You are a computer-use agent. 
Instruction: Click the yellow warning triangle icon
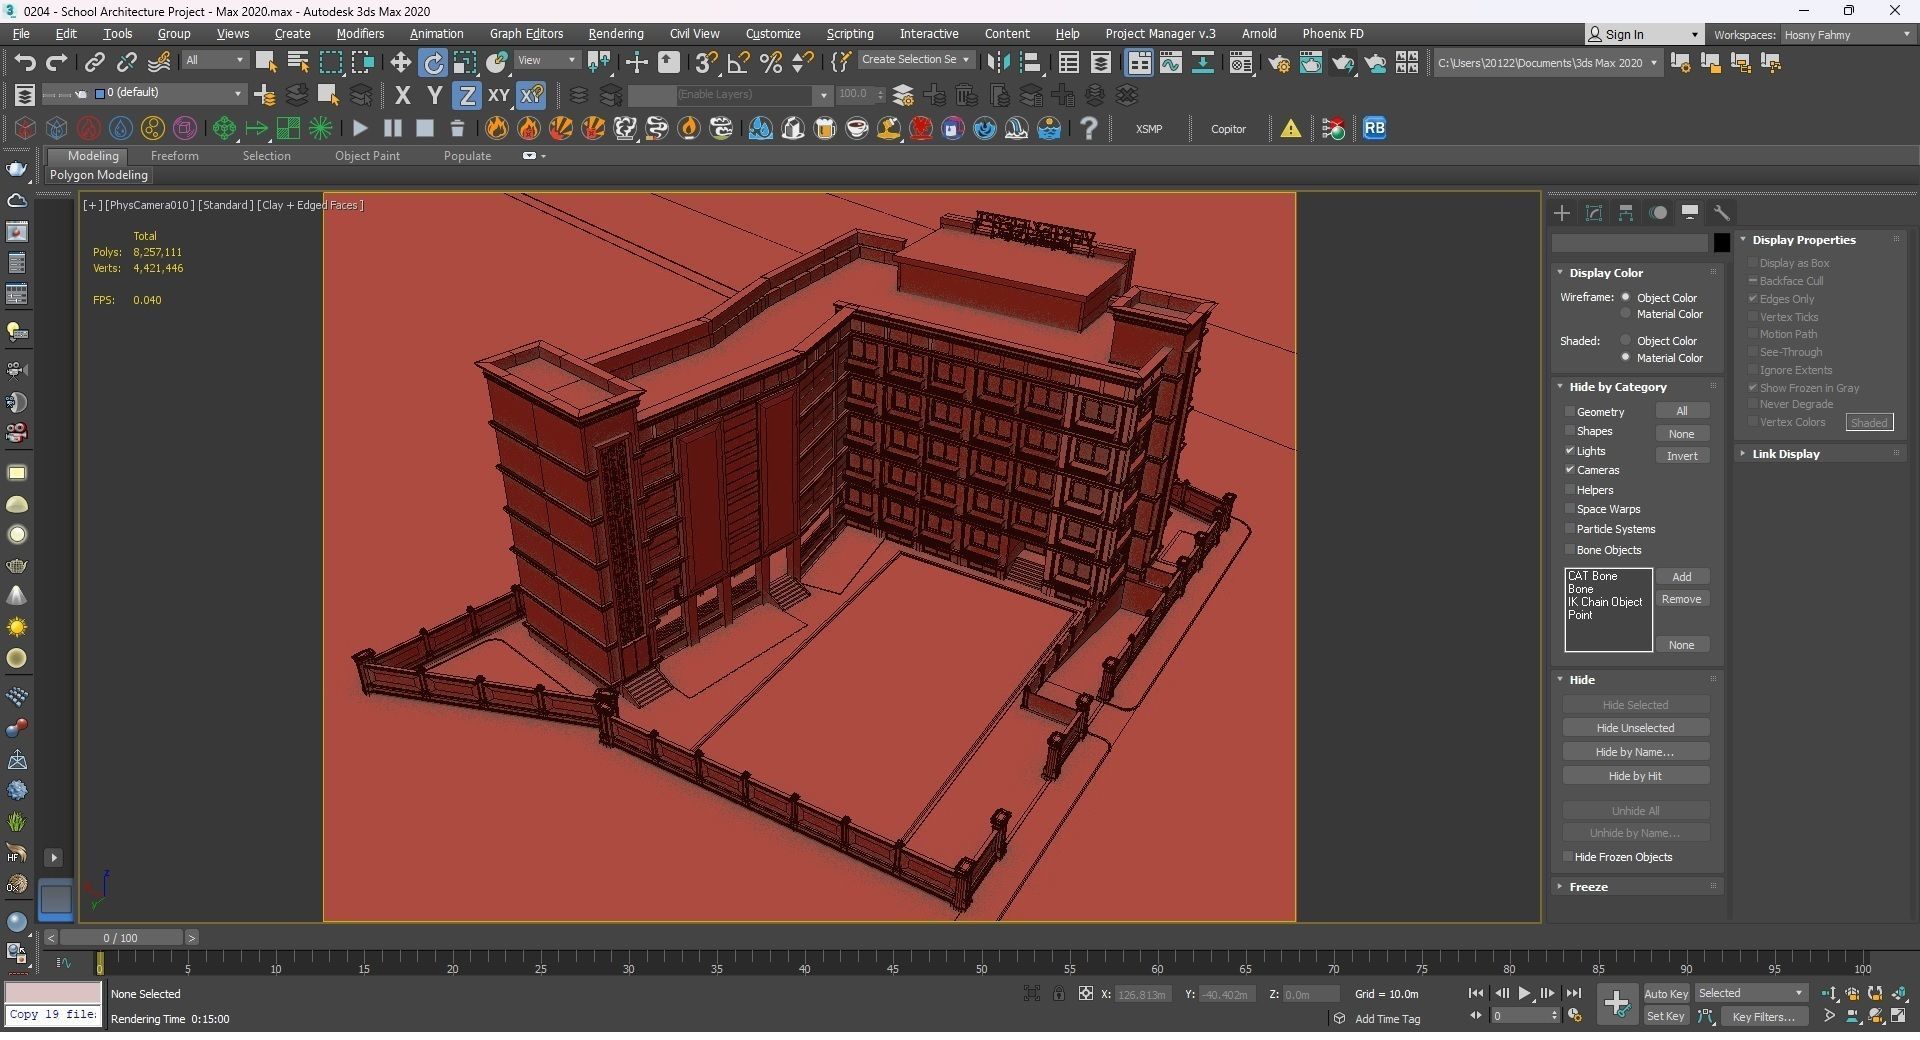pyautogui.click(x=1291, y=129)
